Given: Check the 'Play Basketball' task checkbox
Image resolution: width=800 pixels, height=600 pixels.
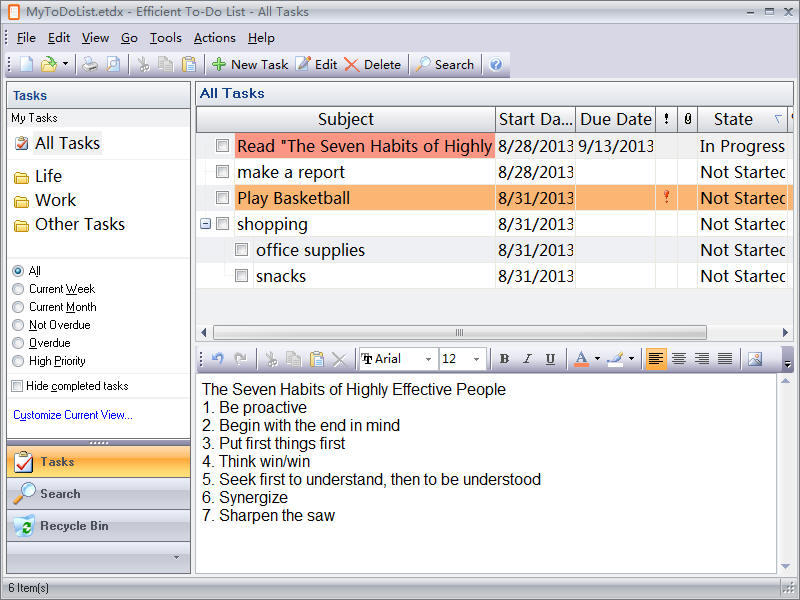Looking at the screenshot, I should 222,198.
